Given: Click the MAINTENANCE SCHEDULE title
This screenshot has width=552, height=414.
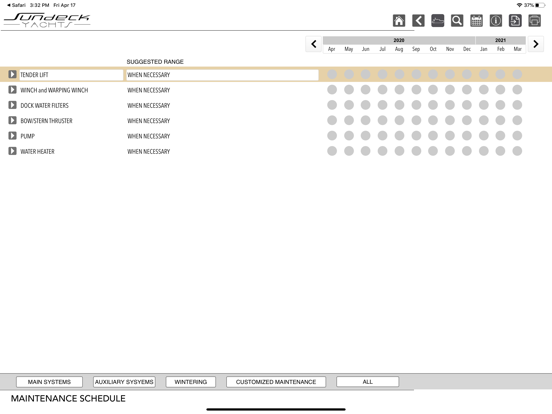Looking at the screenshot, I should (x=68, y=399).
